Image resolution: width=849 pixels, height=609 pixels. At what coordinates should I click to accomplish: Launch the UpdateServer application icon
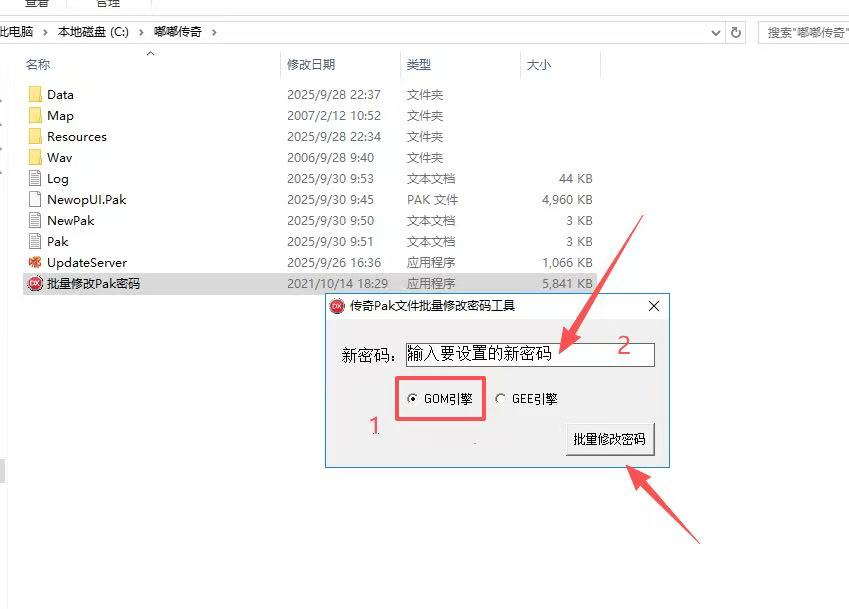click(33, 262)
